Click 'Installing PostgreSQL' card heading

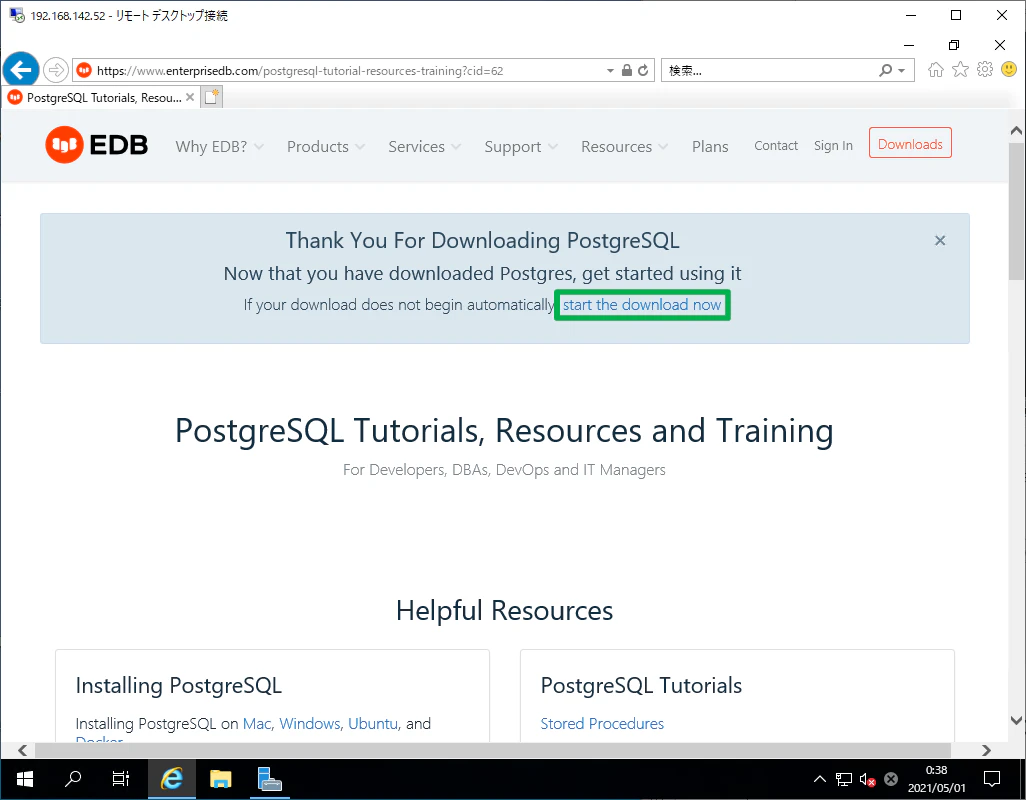[x=179, y=685]
